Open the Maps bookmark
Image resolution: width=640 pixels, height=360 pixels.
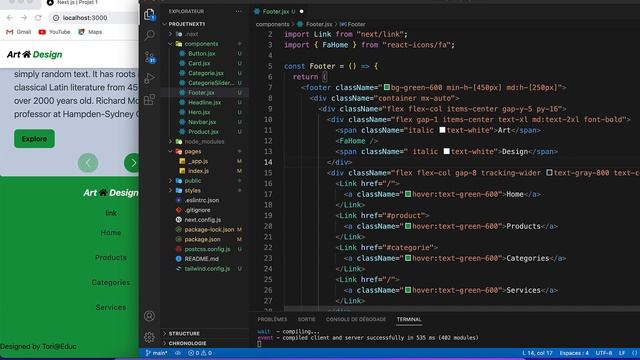click(x=90, y=32)
